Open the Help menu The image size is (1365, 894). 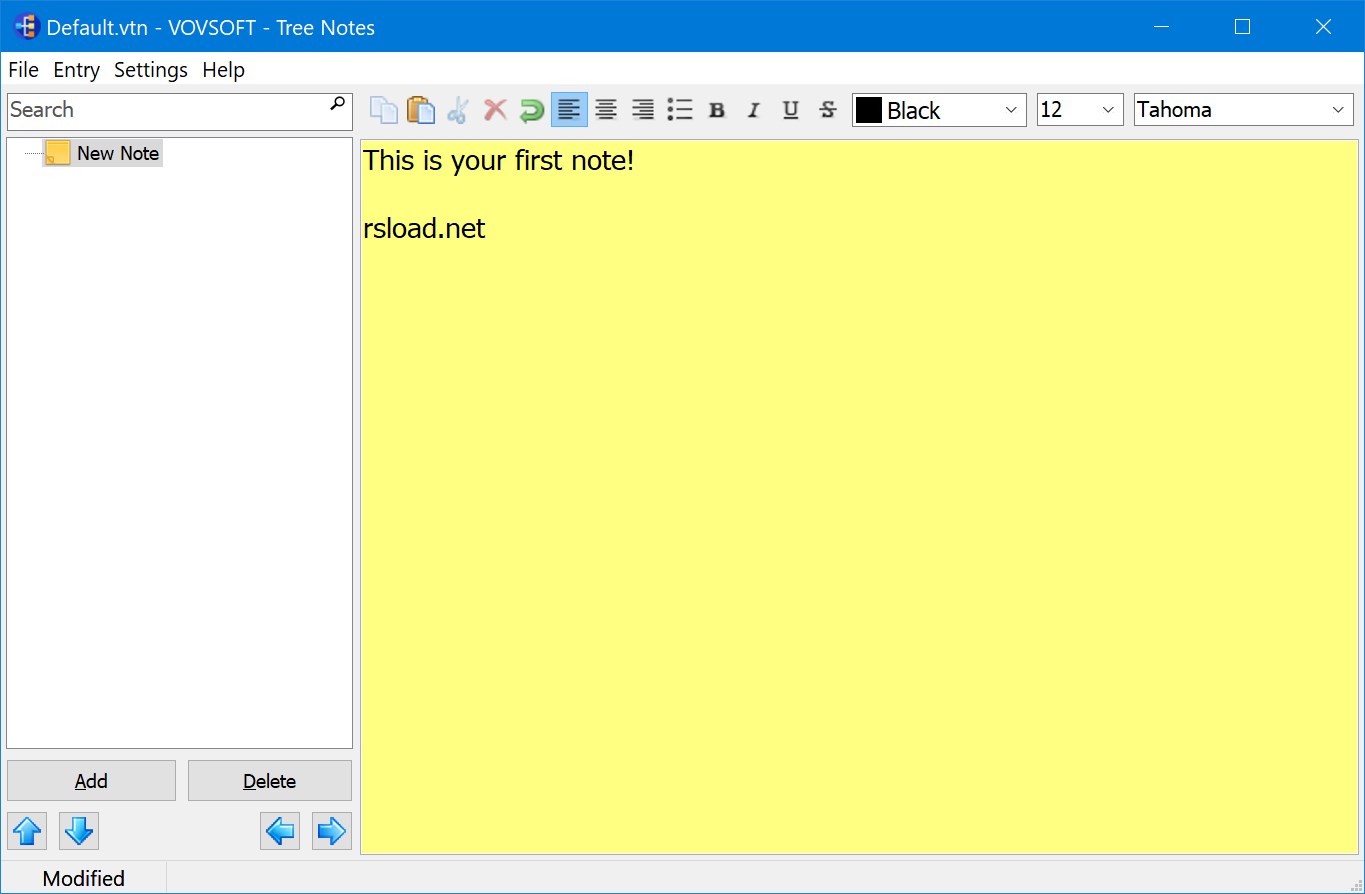223,70
